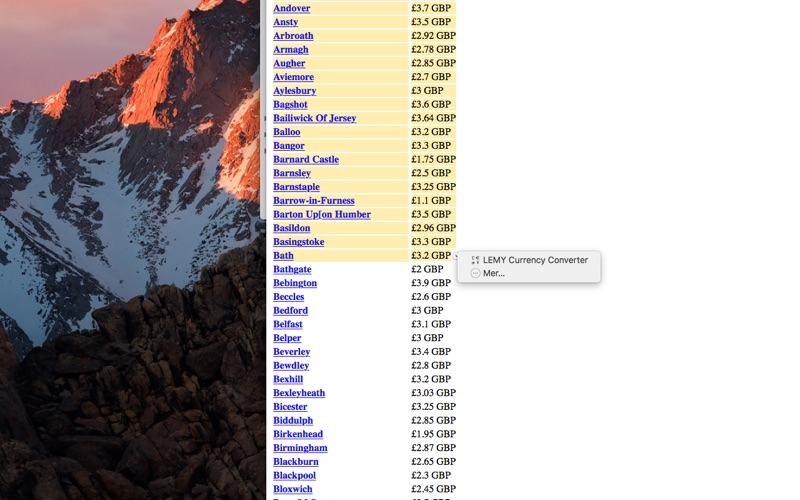Select LEMY Currency Converter in popup menu

[529, 260]
